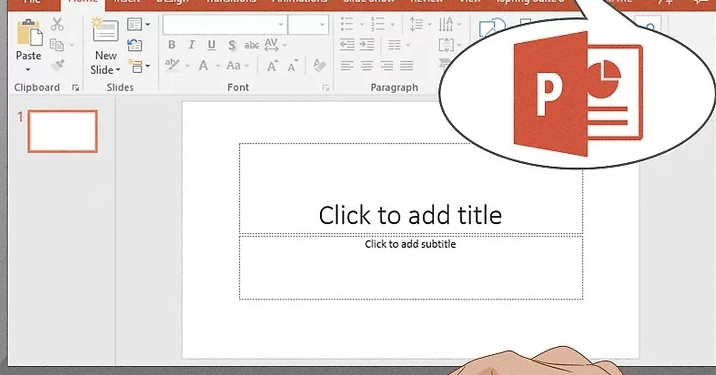Open the Copy dropdown arrow
Viewport: 716px width, 375px height.
click(x=72, y=45)
